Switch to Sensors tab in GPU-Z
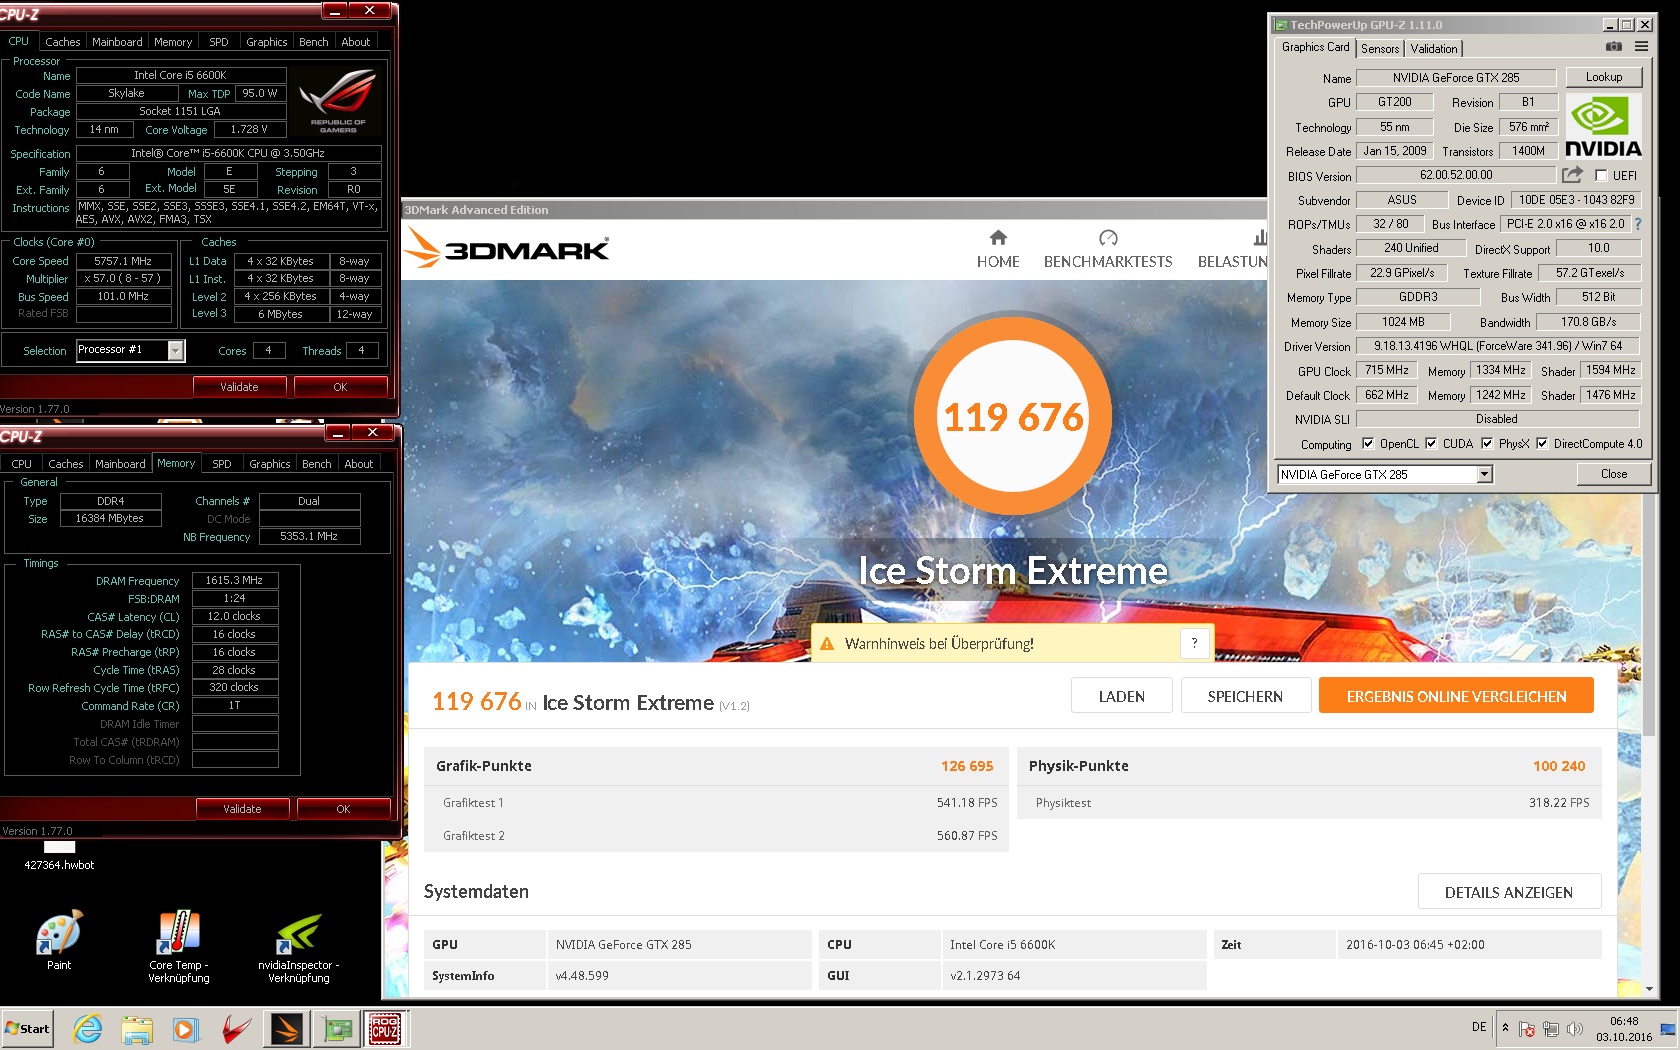 click(1380, 48)
